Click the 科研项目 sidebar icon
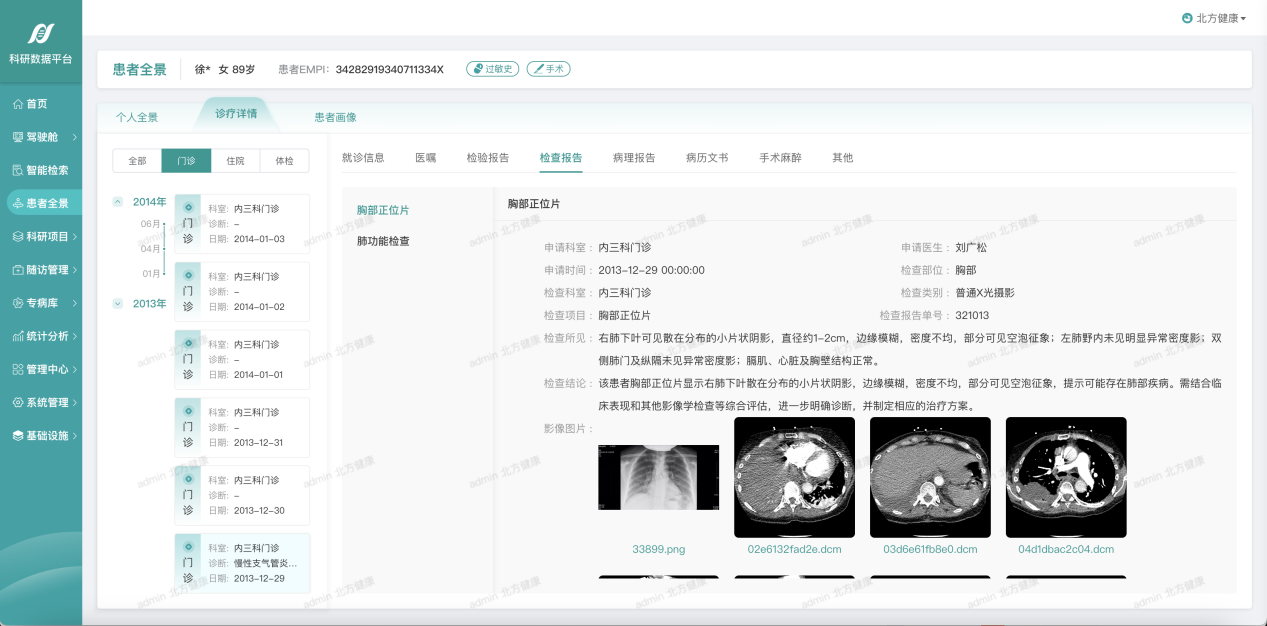This screenshot has width=1267, height=626. pyautogui.click(x=18, y=236)
